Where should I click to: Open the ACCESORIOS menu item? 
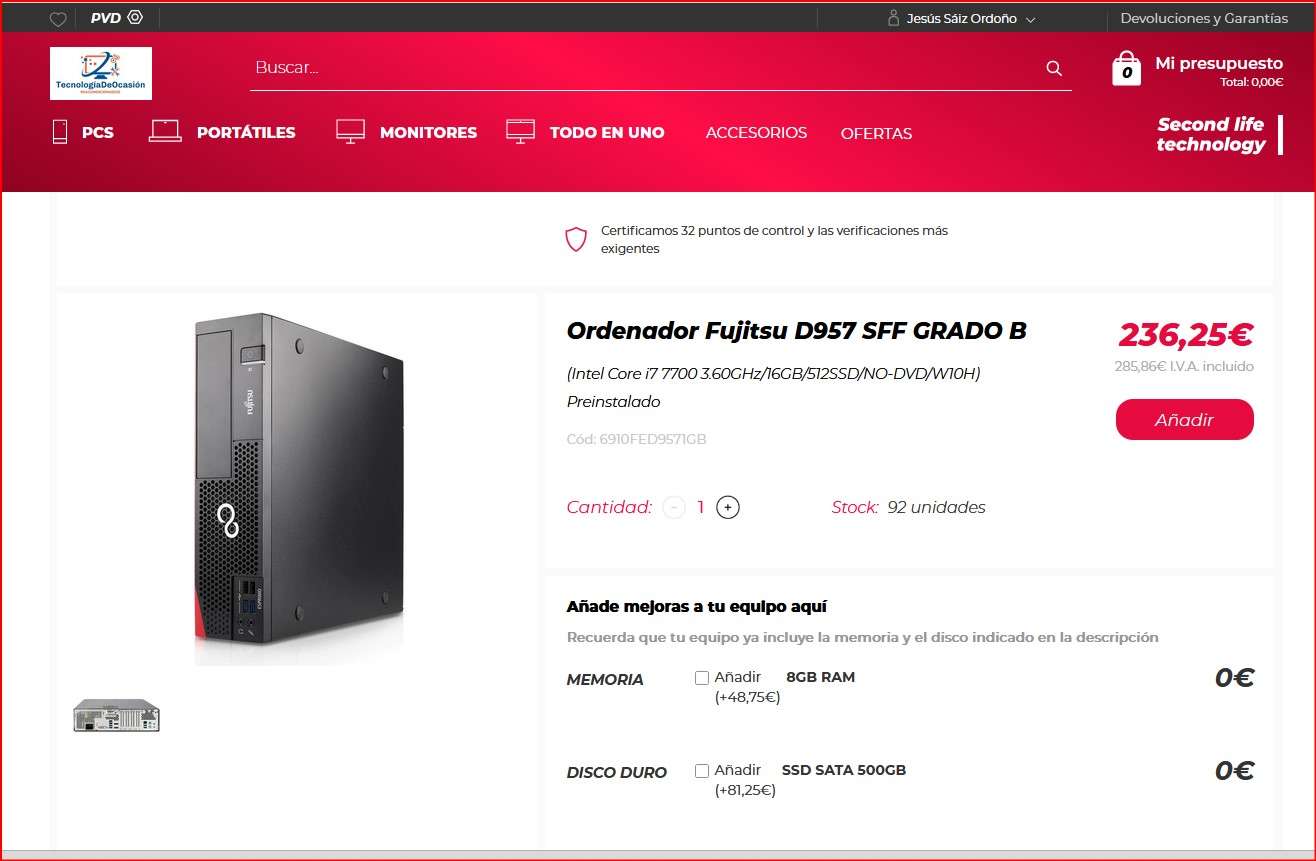pyautogui.click(x=756, y=133)
